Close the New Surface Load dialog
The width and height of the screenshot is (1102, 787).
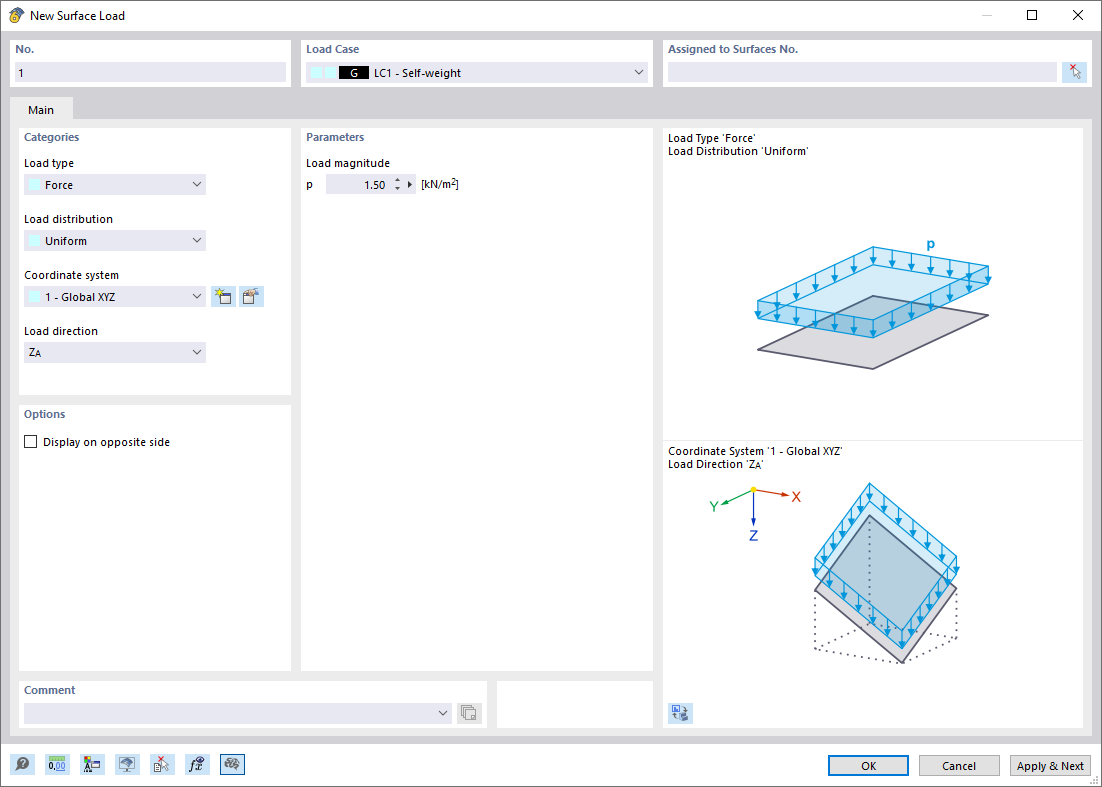click(x=1077, y=15)
